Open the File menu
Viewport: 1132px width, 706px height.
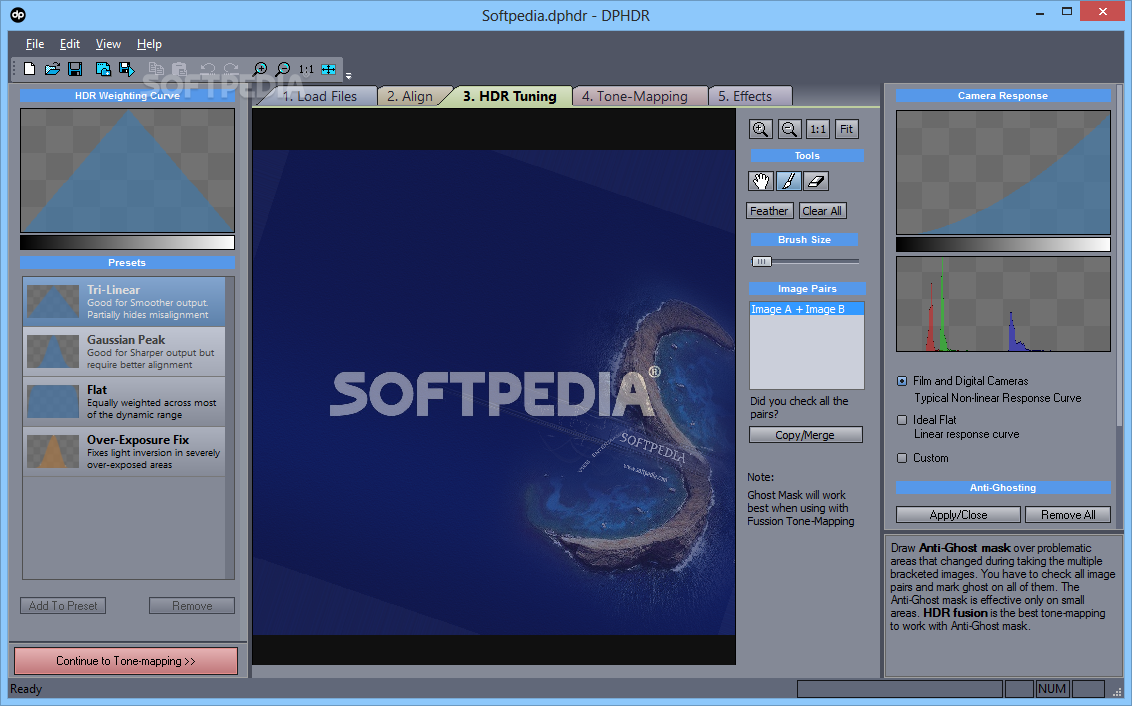click(x=35, y=44)
